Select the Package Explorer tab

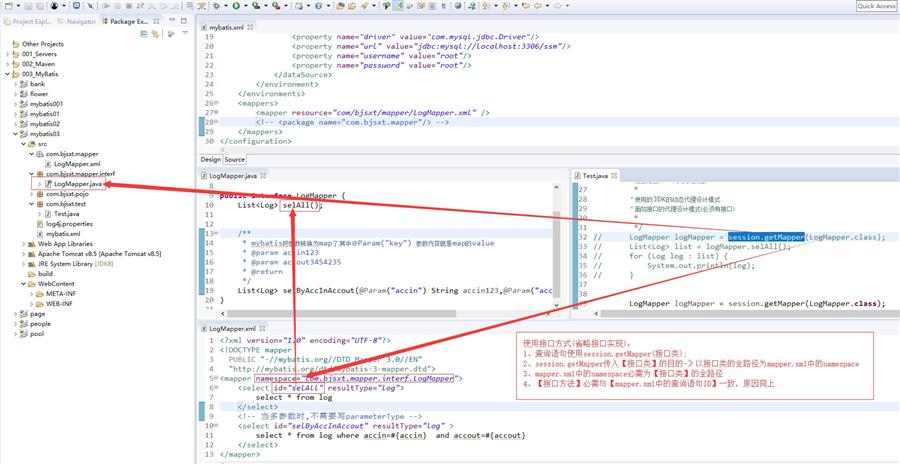coord(130,21)
